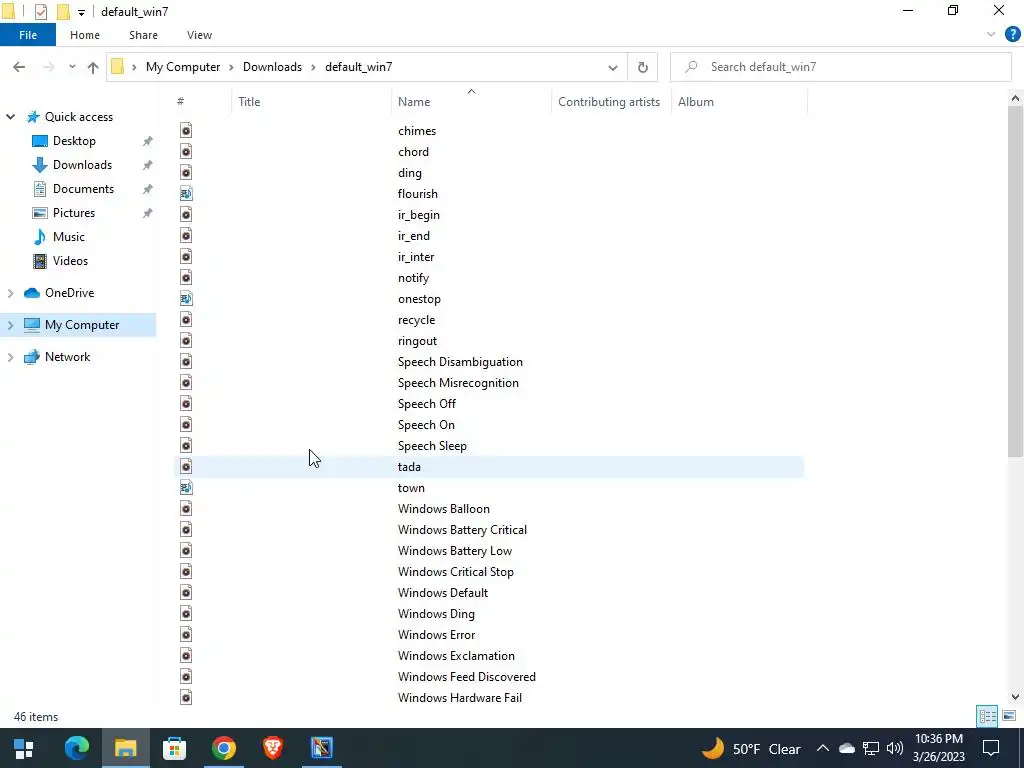Image resolution: width=1024 pixels, height=768 pixels.
Task: Click the tada file icon
Action: point(186,467)
